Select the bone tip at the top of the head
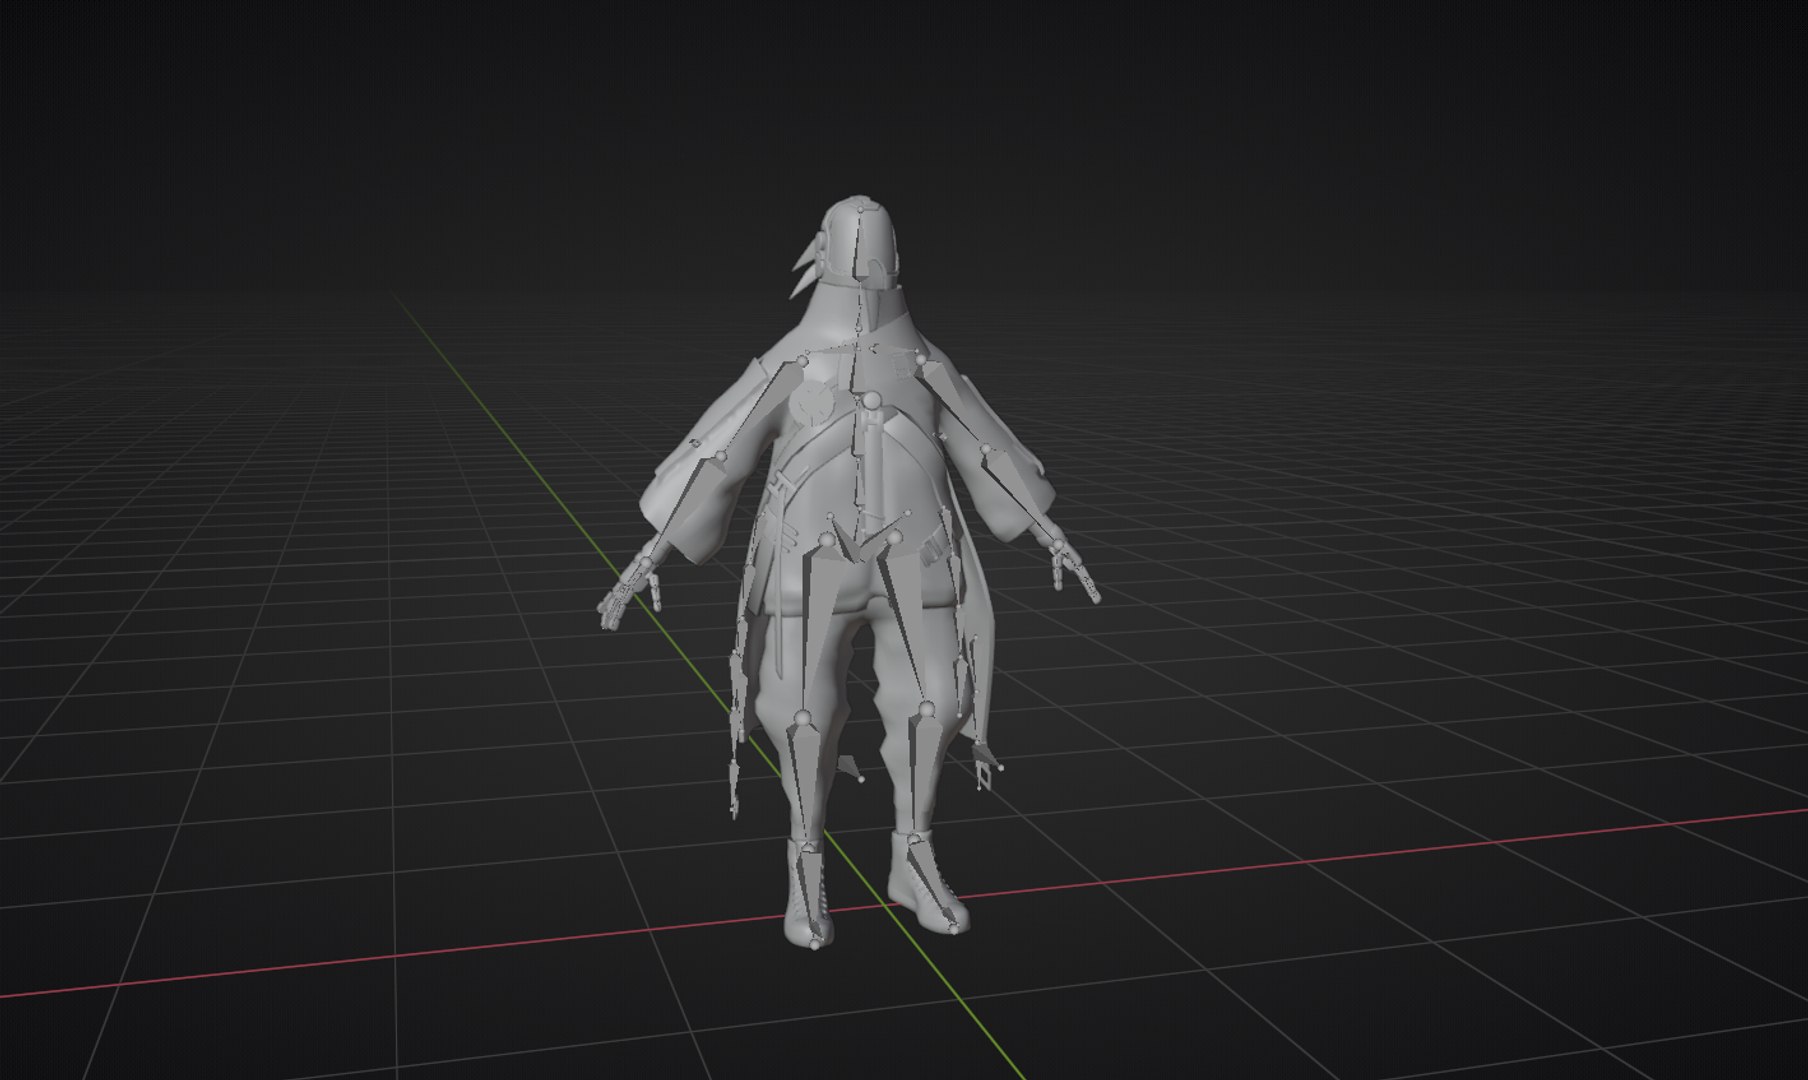The height and width of the screenshot is (1080, 1808). tap(859, 208)
